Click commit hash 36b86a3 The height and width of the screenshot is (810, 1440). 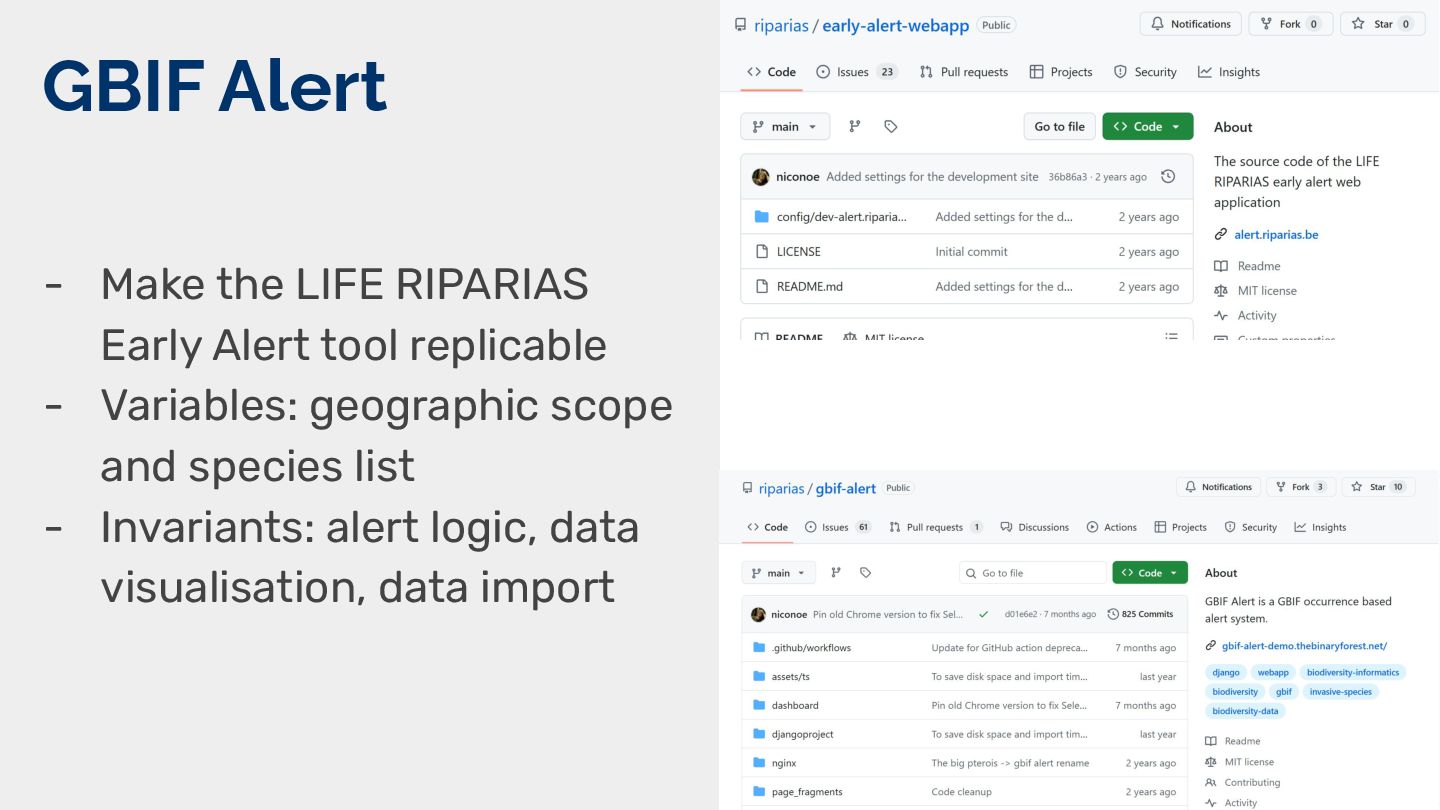coord(1067,177)
